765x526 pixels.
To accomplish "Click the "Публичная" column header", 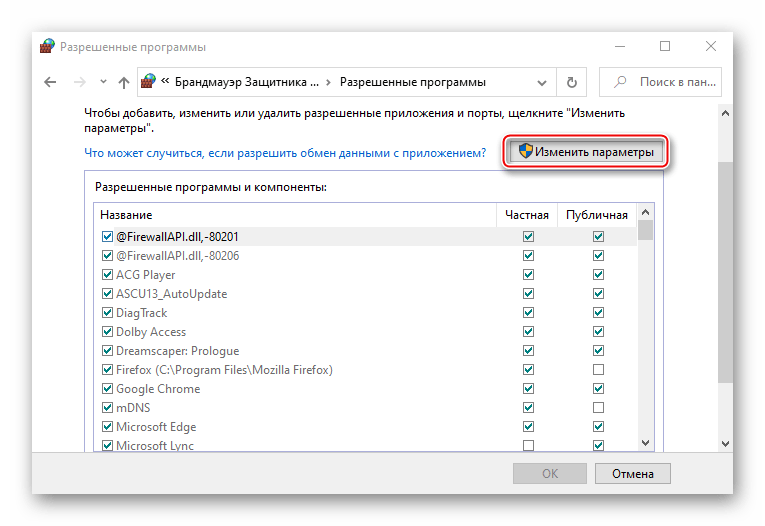I will [597, 215].
